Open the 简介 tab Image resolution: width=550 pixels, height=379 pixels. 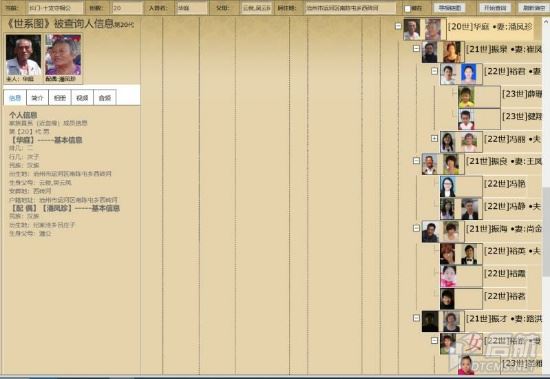point(37,98)
